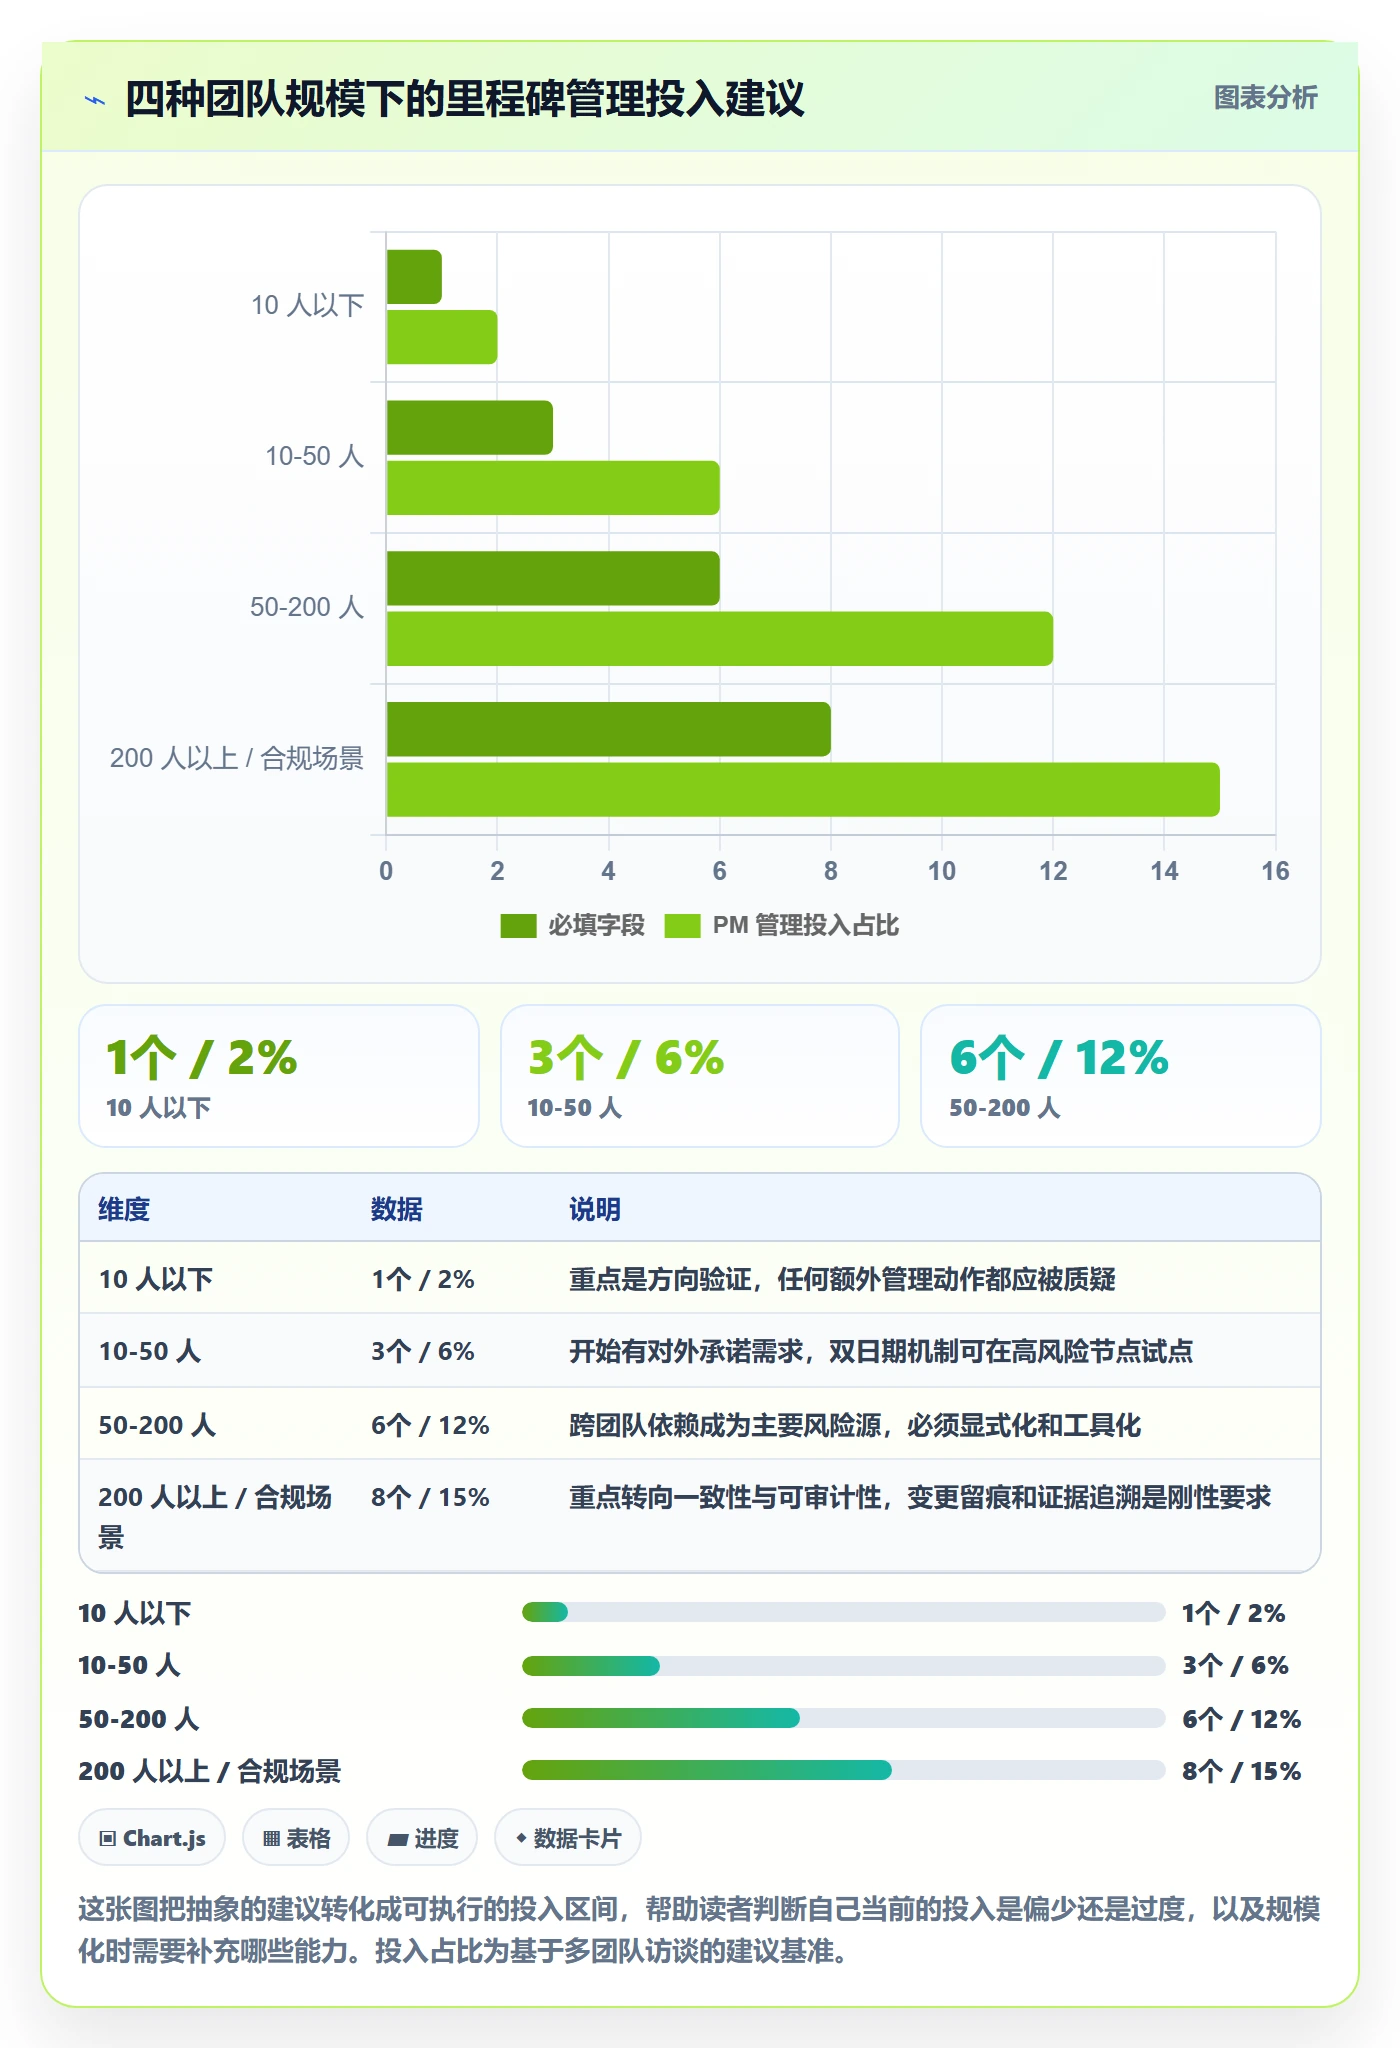Click the 维度 column header
Image resolution: width=1400 pixels, height=2048 pixels.
click(x=124, y=1209)
